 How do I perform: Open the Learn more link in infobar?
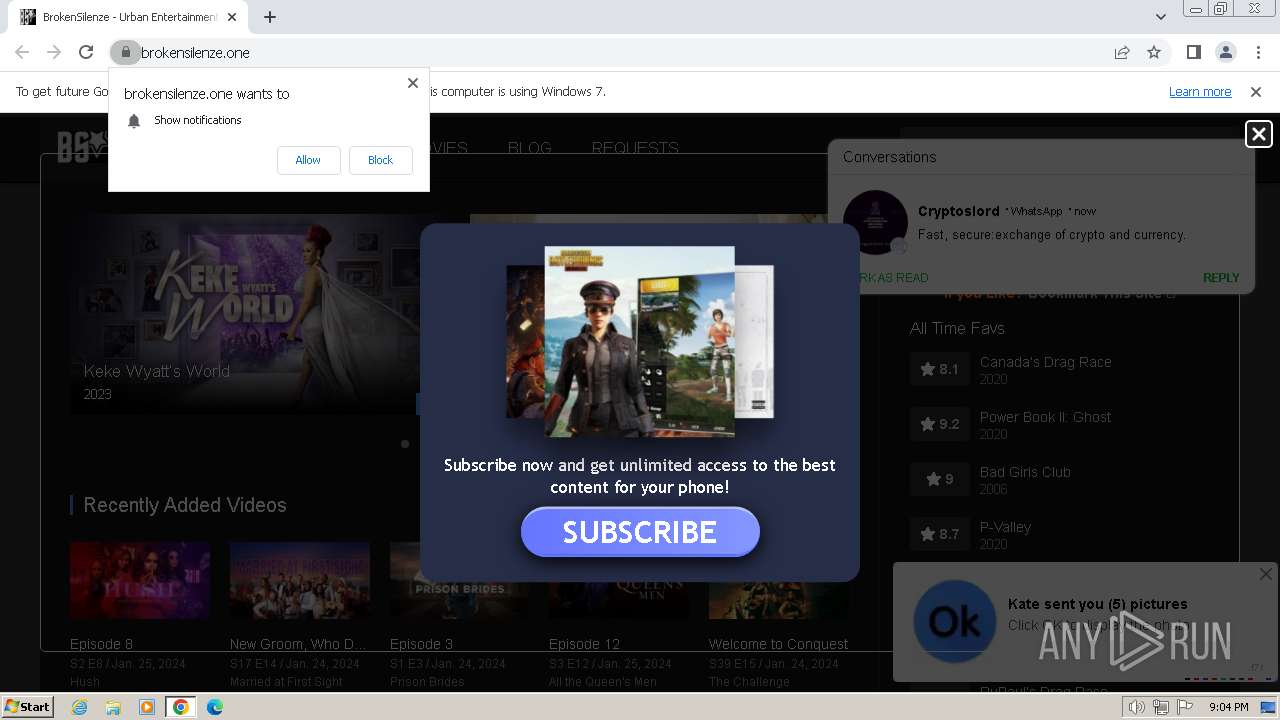(x=1200, y=91)
